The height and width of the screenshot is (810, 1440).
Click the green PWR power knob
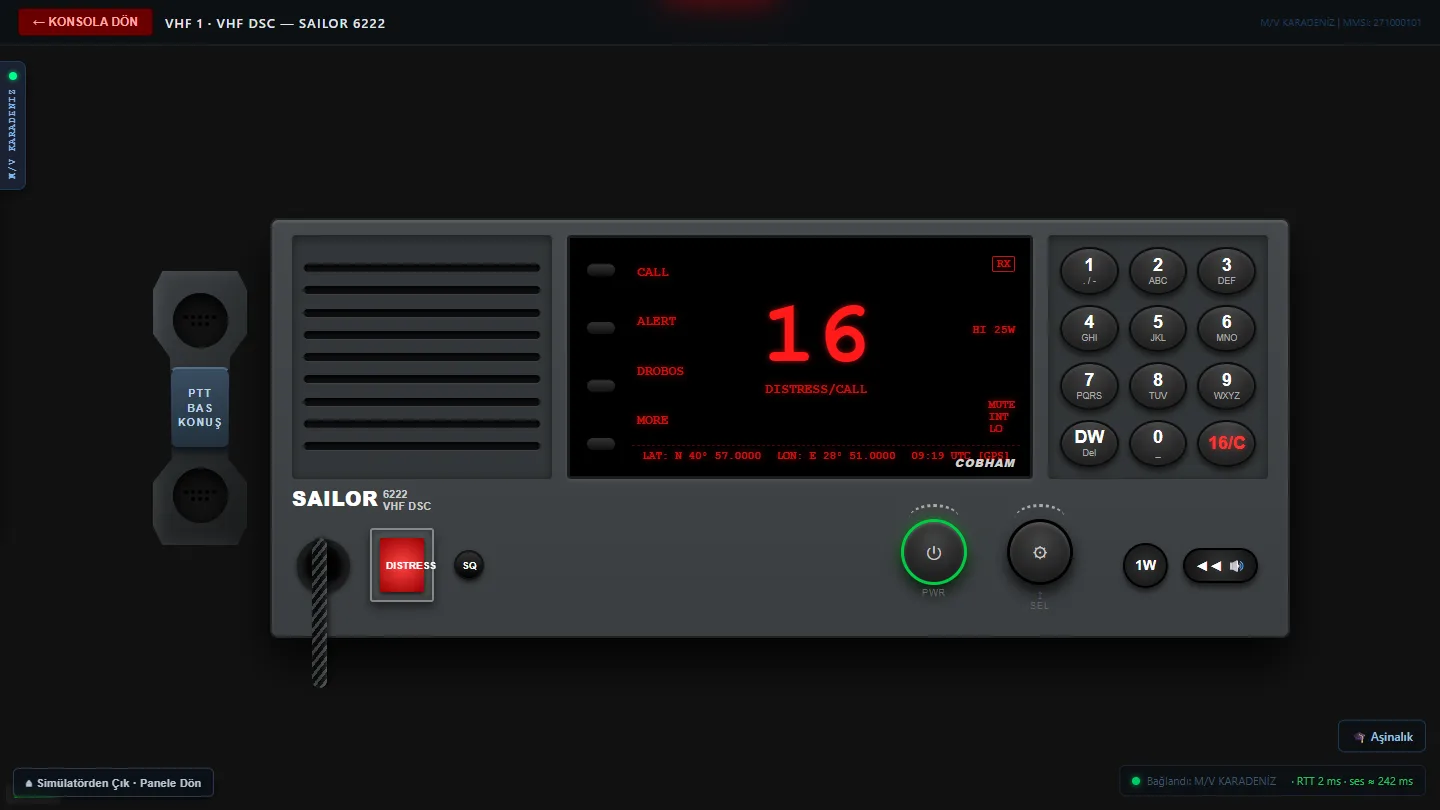coord(934,552)
